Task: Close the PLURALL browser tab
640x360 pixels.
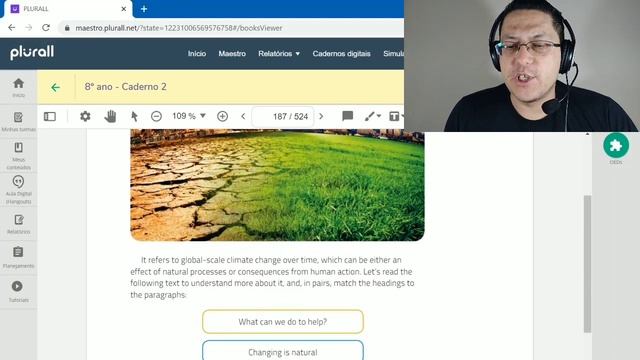Action: (124, 9)
